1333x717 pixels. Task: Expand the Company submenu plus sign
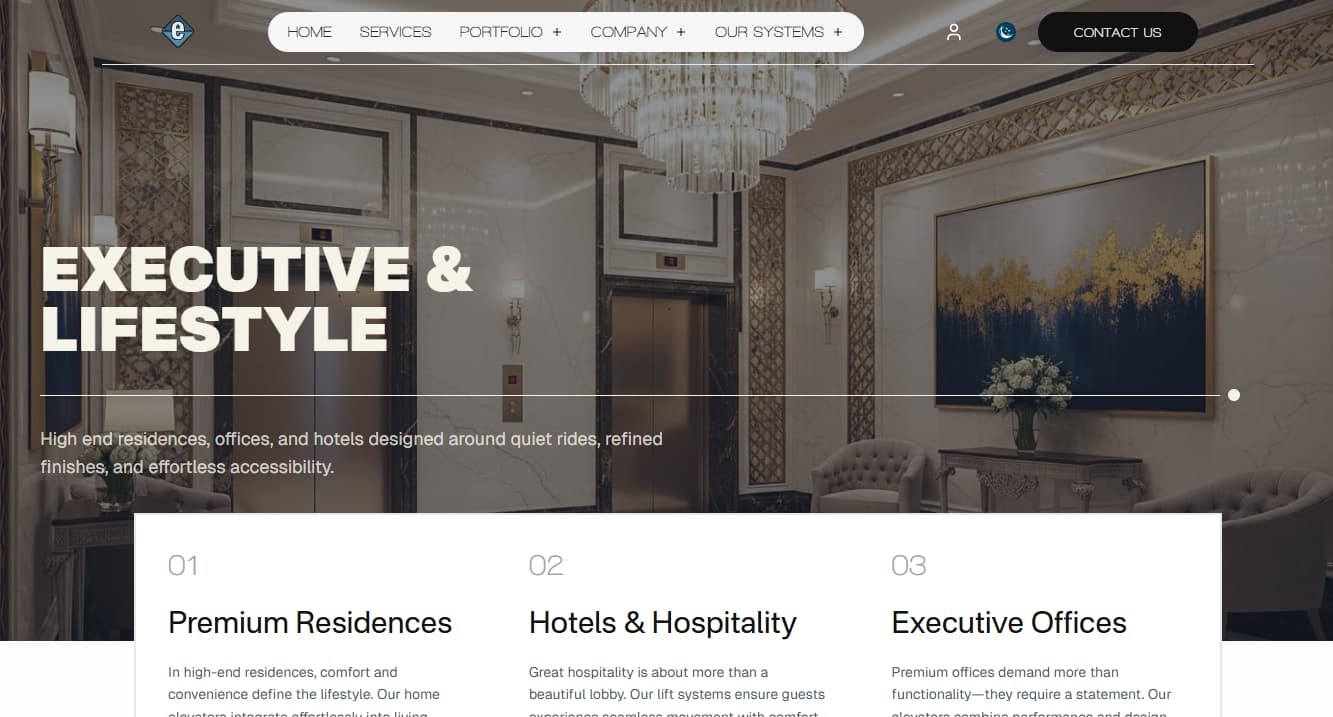tap(681, 32)
